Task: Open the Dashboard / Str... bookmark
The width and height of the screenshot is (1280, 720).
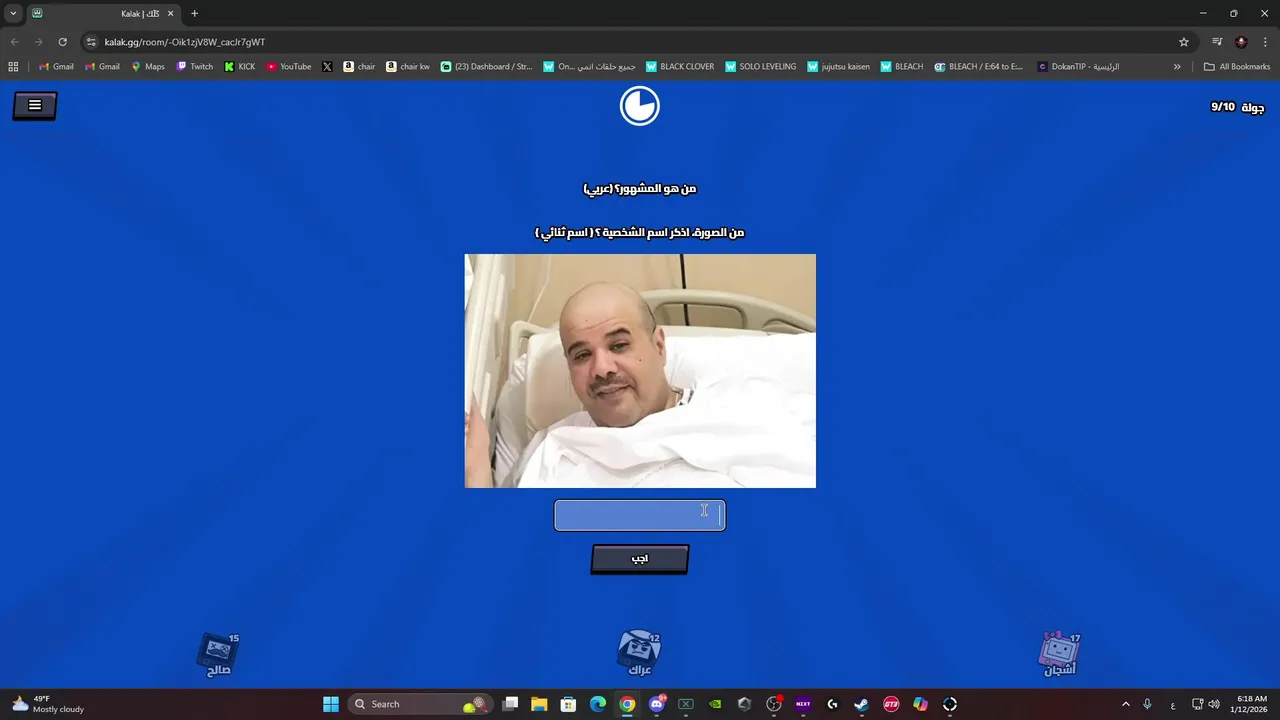Action: pos(487,67)
